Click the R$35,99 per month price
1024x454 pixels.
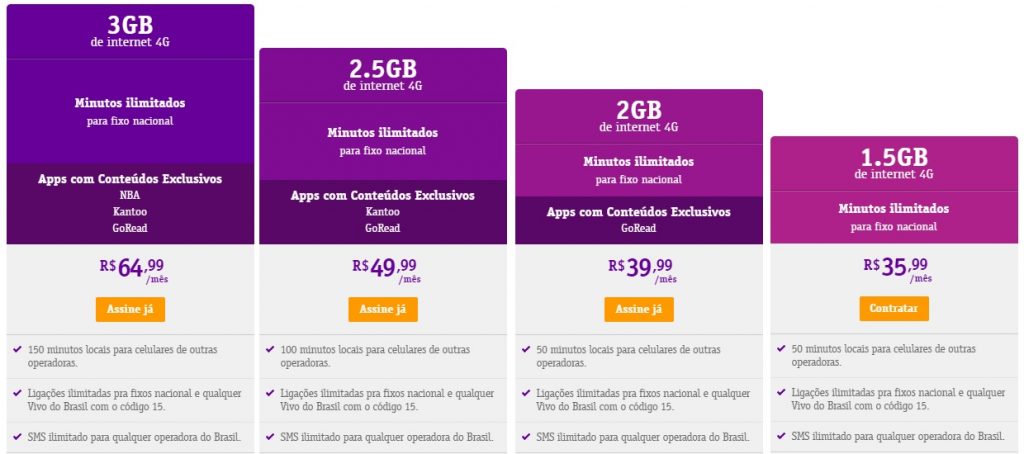pyautogui.click(x=896, y=267)
